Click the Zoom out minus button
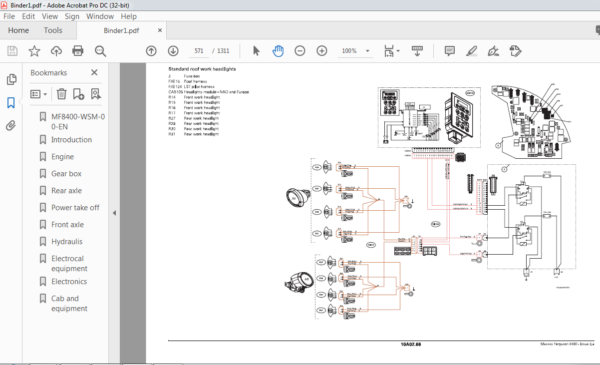600x365 pixels. click(x=300, y=51)
